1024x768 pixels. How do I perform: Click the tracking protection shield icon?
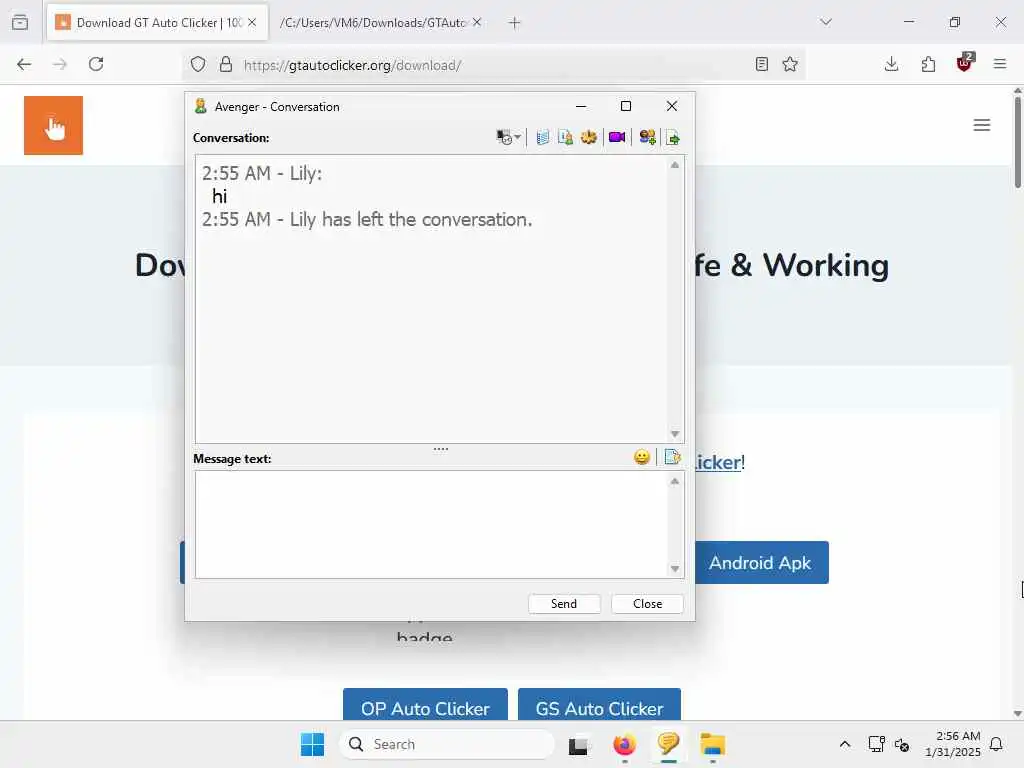tap(198, 64)
